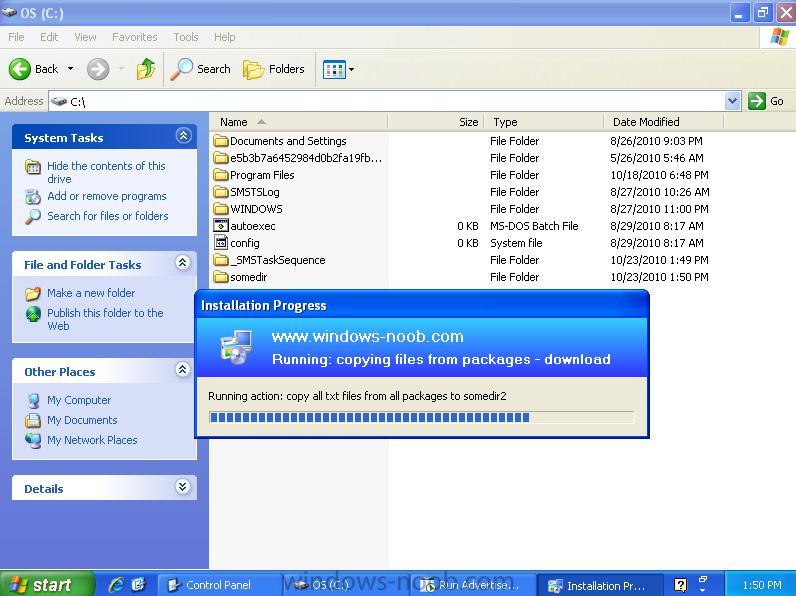The image size is (796, 596).
Task: Select the e5b3b7a6452984d0b2fa19fb folder icon
Action: click(221, 158)
